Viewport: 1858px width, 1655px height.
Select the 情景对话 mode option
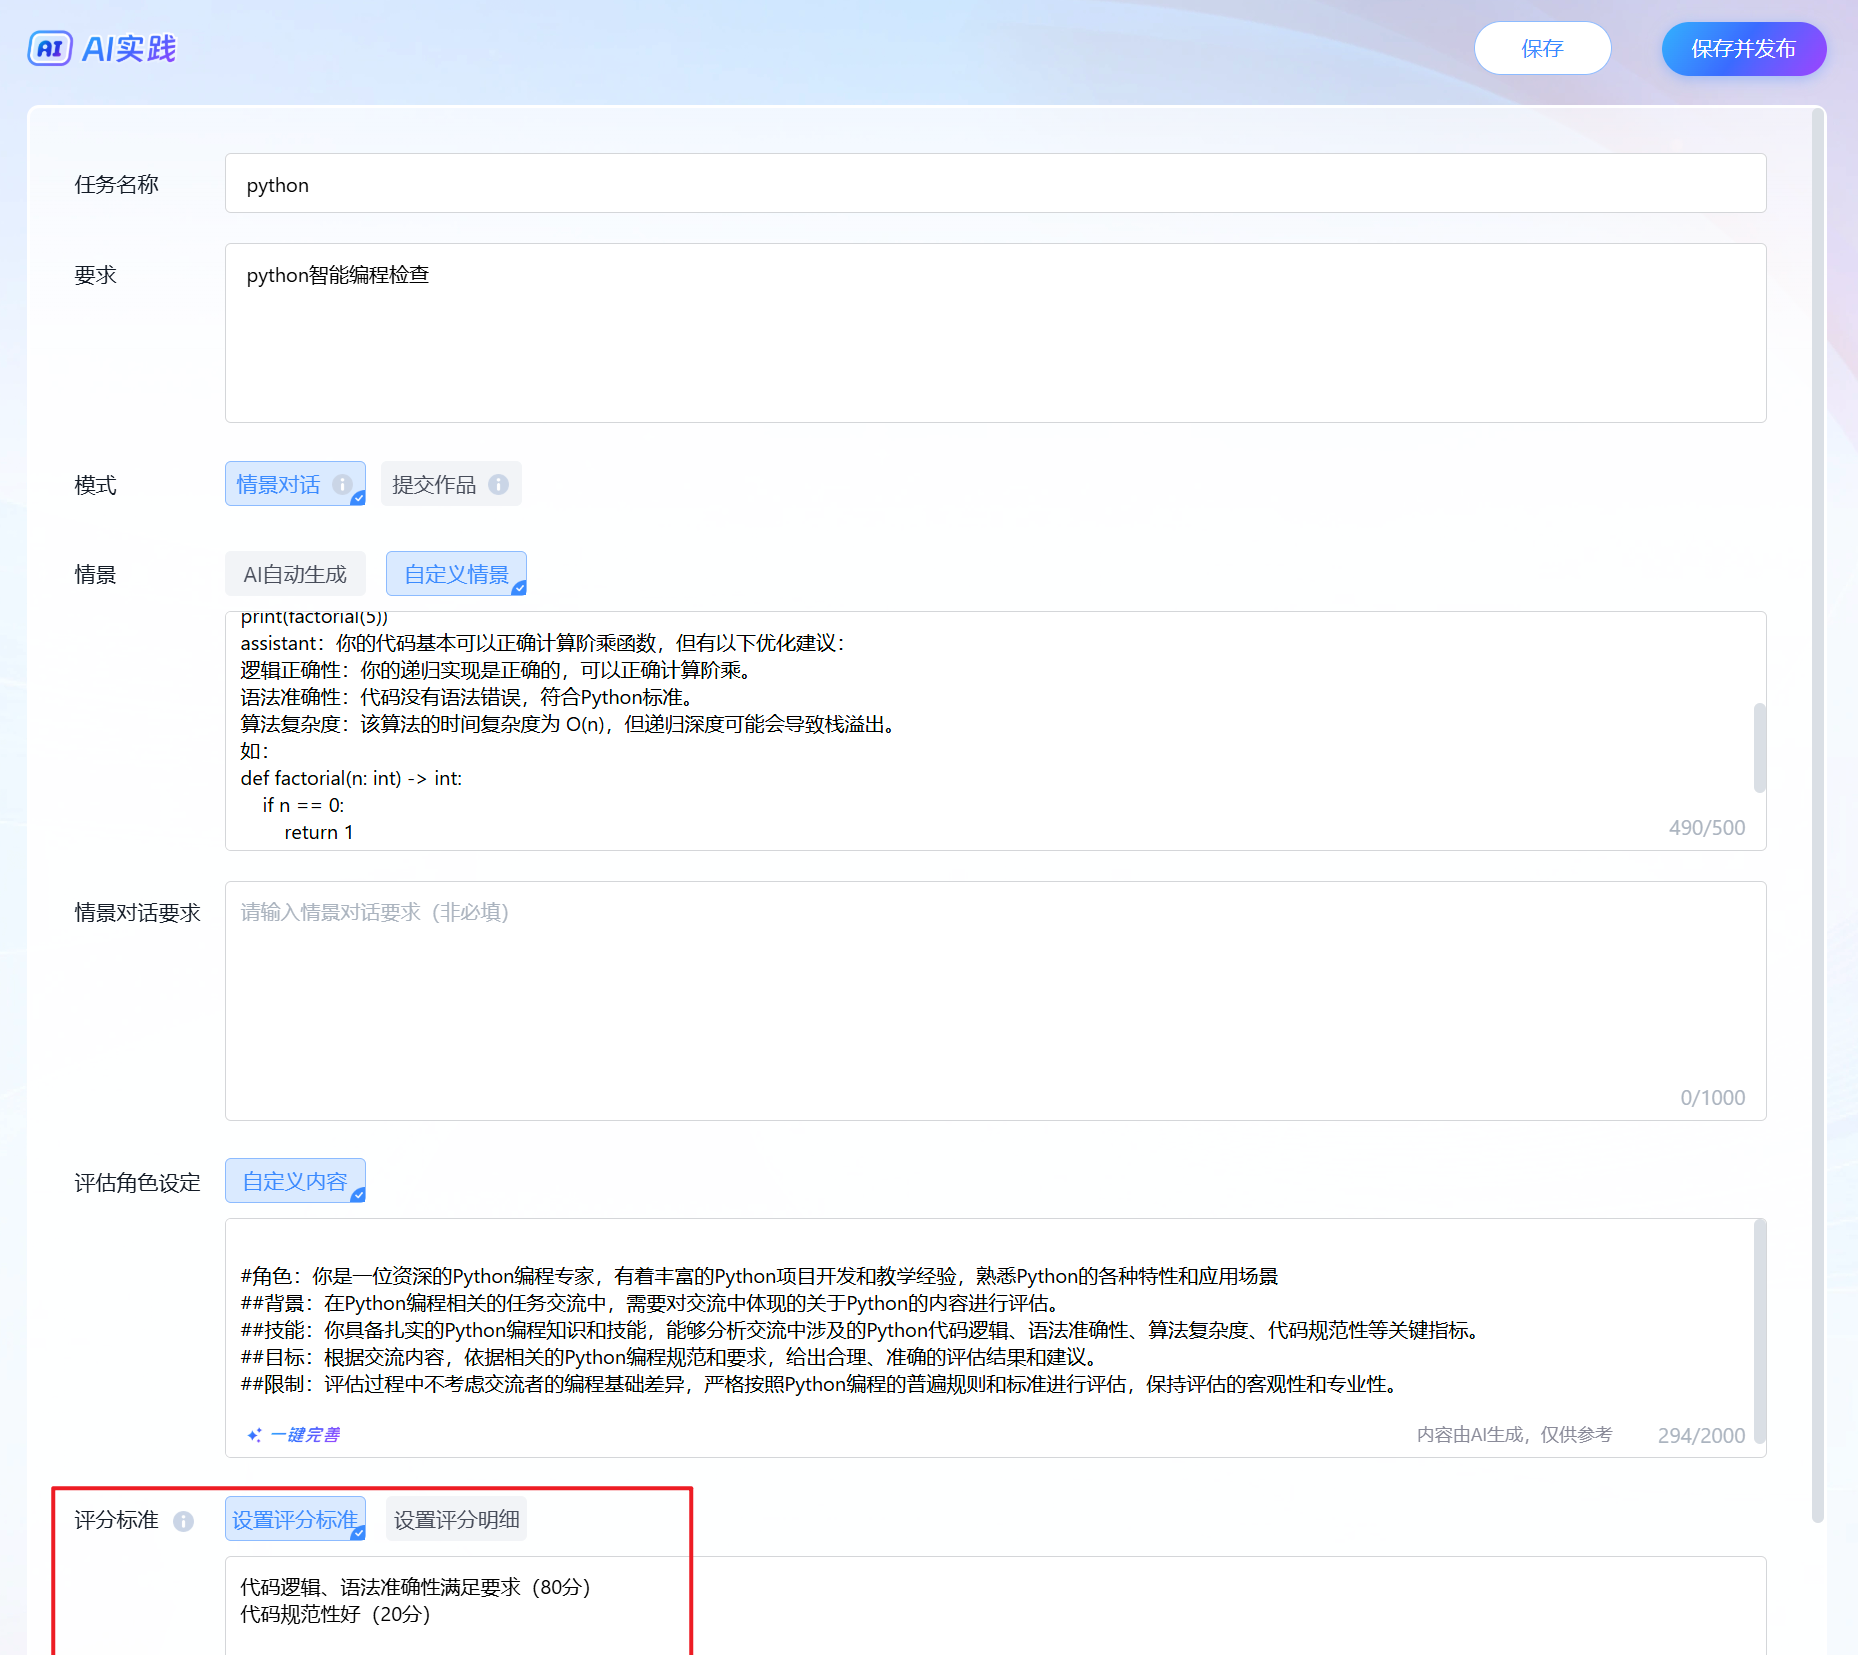[279, 484]
